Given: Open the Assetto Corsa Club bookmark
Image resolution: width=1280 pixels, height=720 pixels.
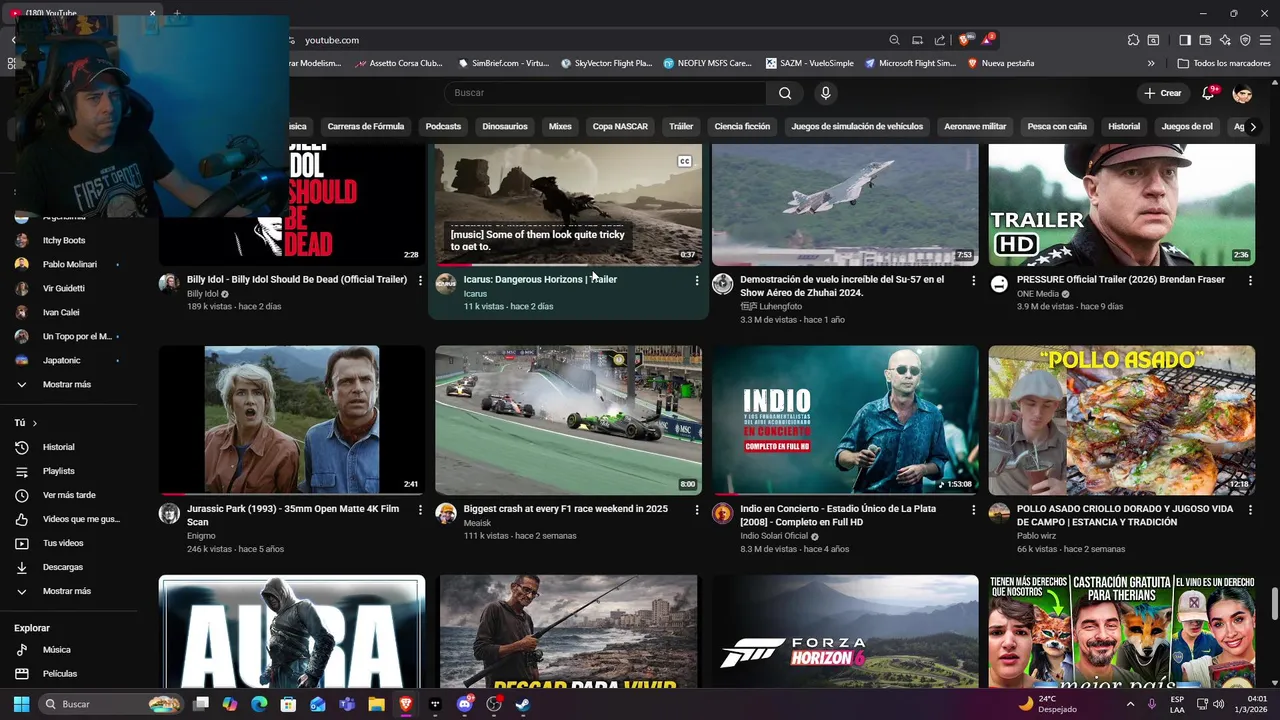Looking at the screenshot, I should 398,63.
